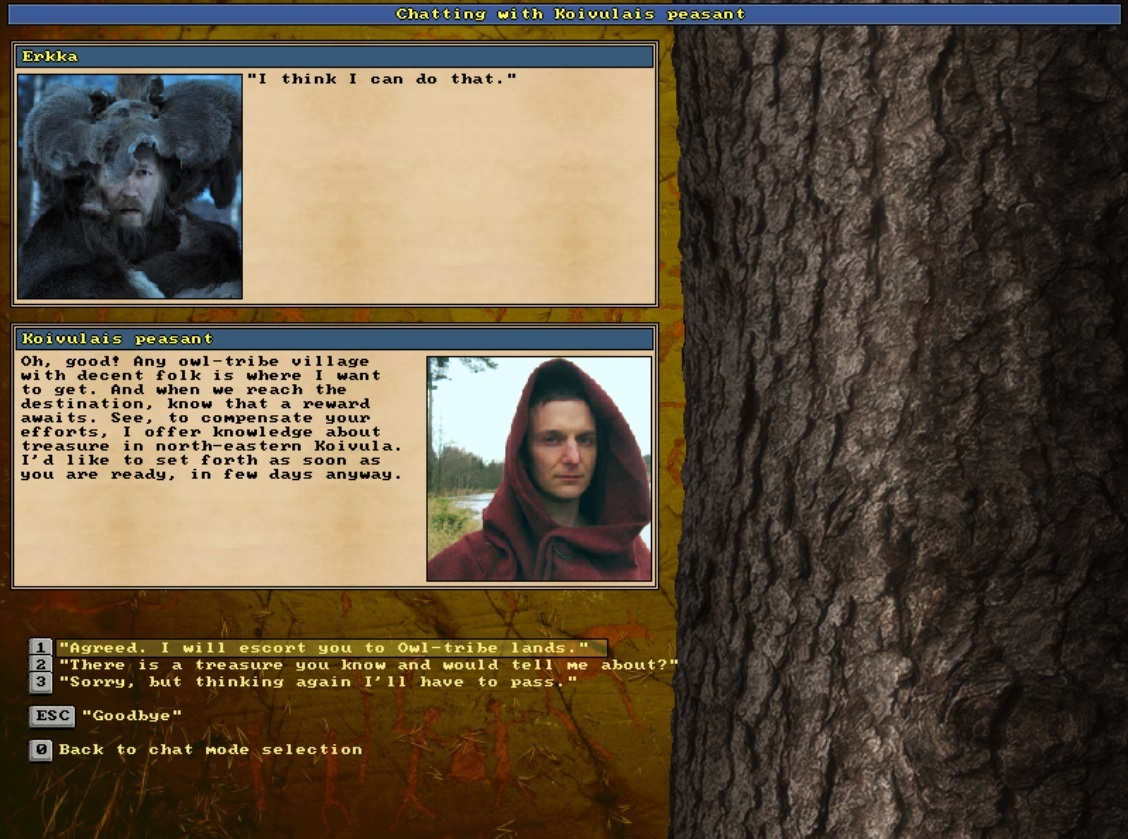Ask "There is a treasure you know and would tell me about?"

coord(368,665)
